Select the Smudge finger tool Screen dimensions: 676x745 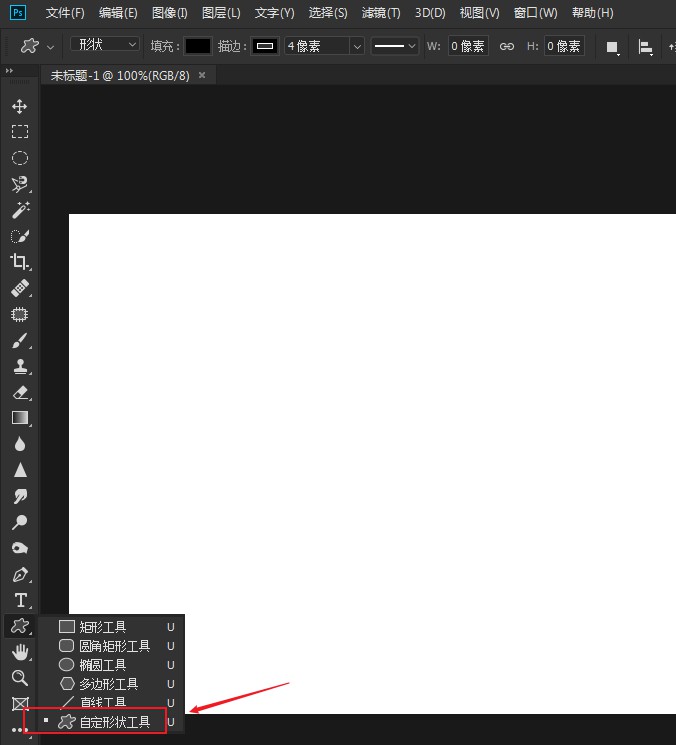coord(20,496)
